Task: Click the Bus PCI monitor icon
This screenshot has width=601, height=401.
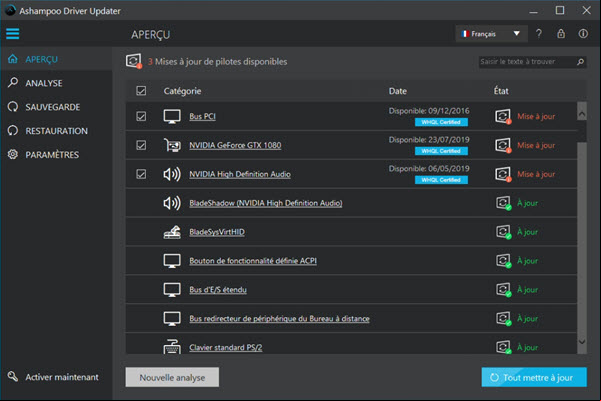Action: click(x=172, y=116)
